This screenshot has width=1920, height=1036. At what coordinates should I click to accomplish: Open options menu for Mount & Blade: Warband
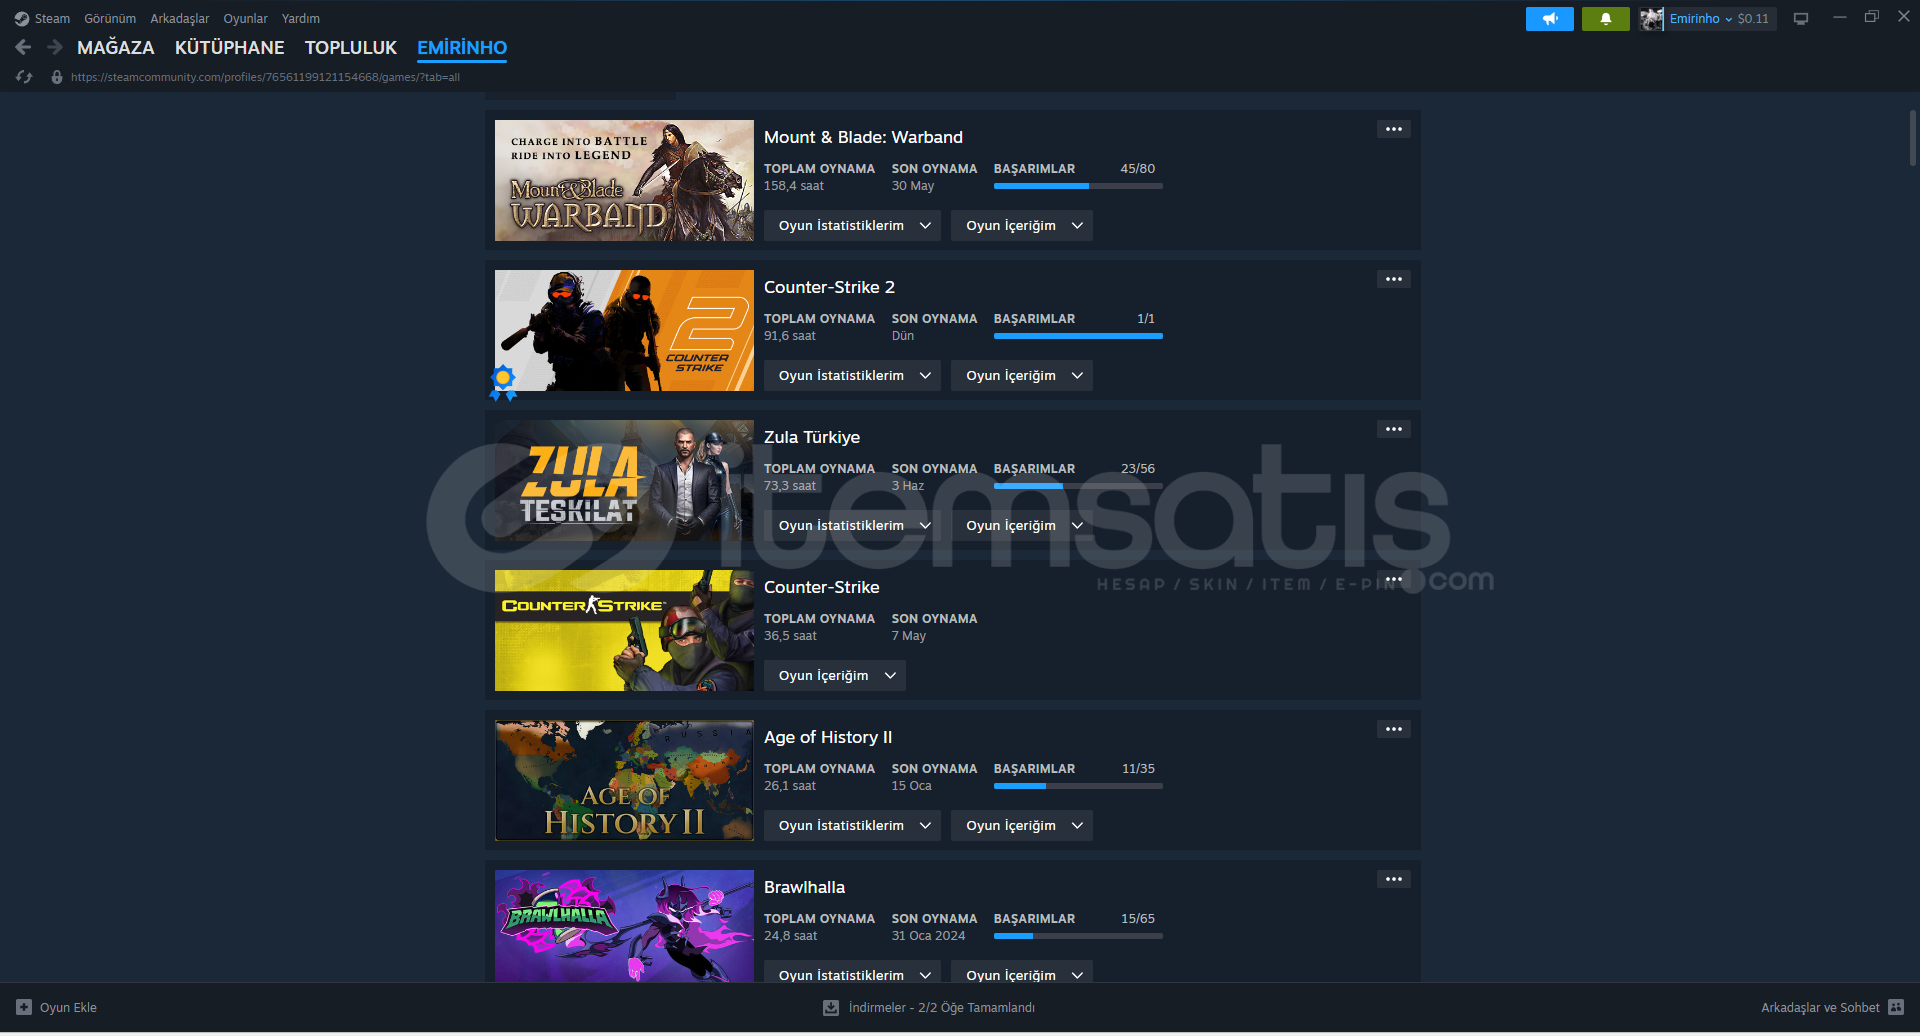tap(1393, 129)
